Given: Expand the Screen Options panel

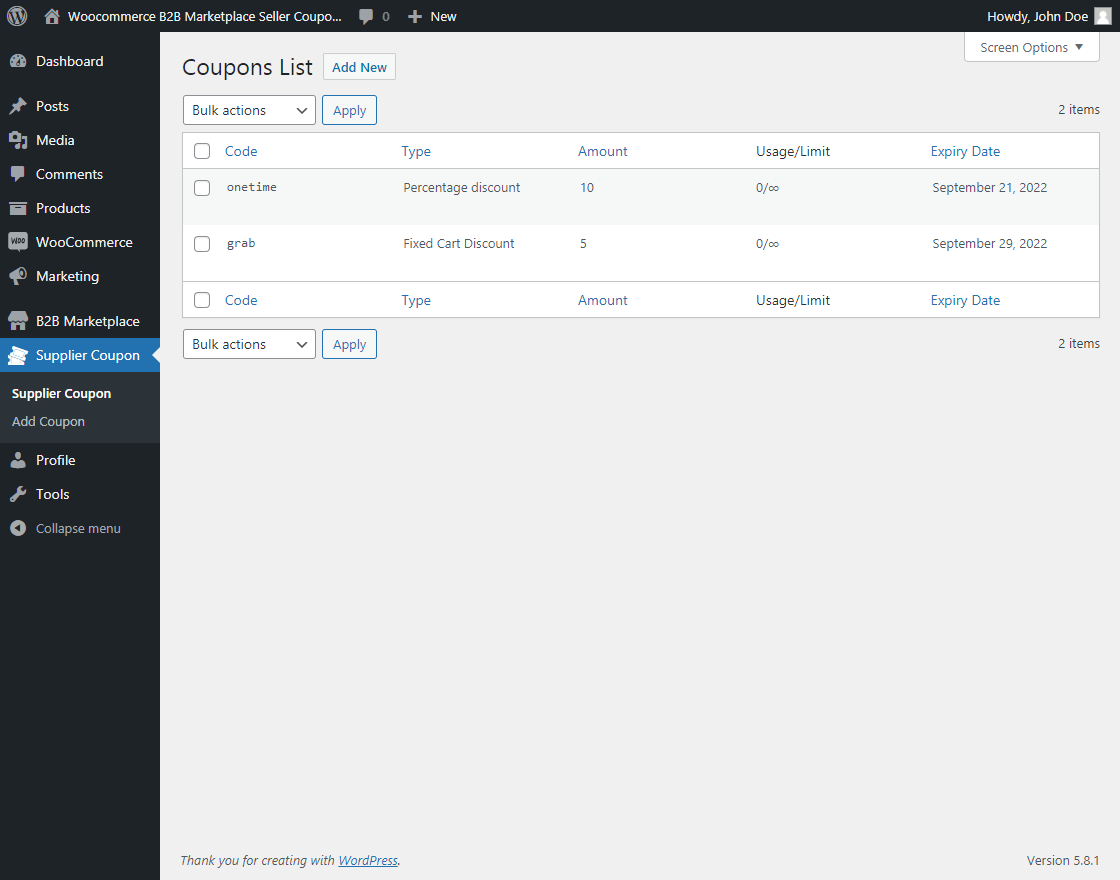Looking at the screenshot, I should click(1031, 47).
